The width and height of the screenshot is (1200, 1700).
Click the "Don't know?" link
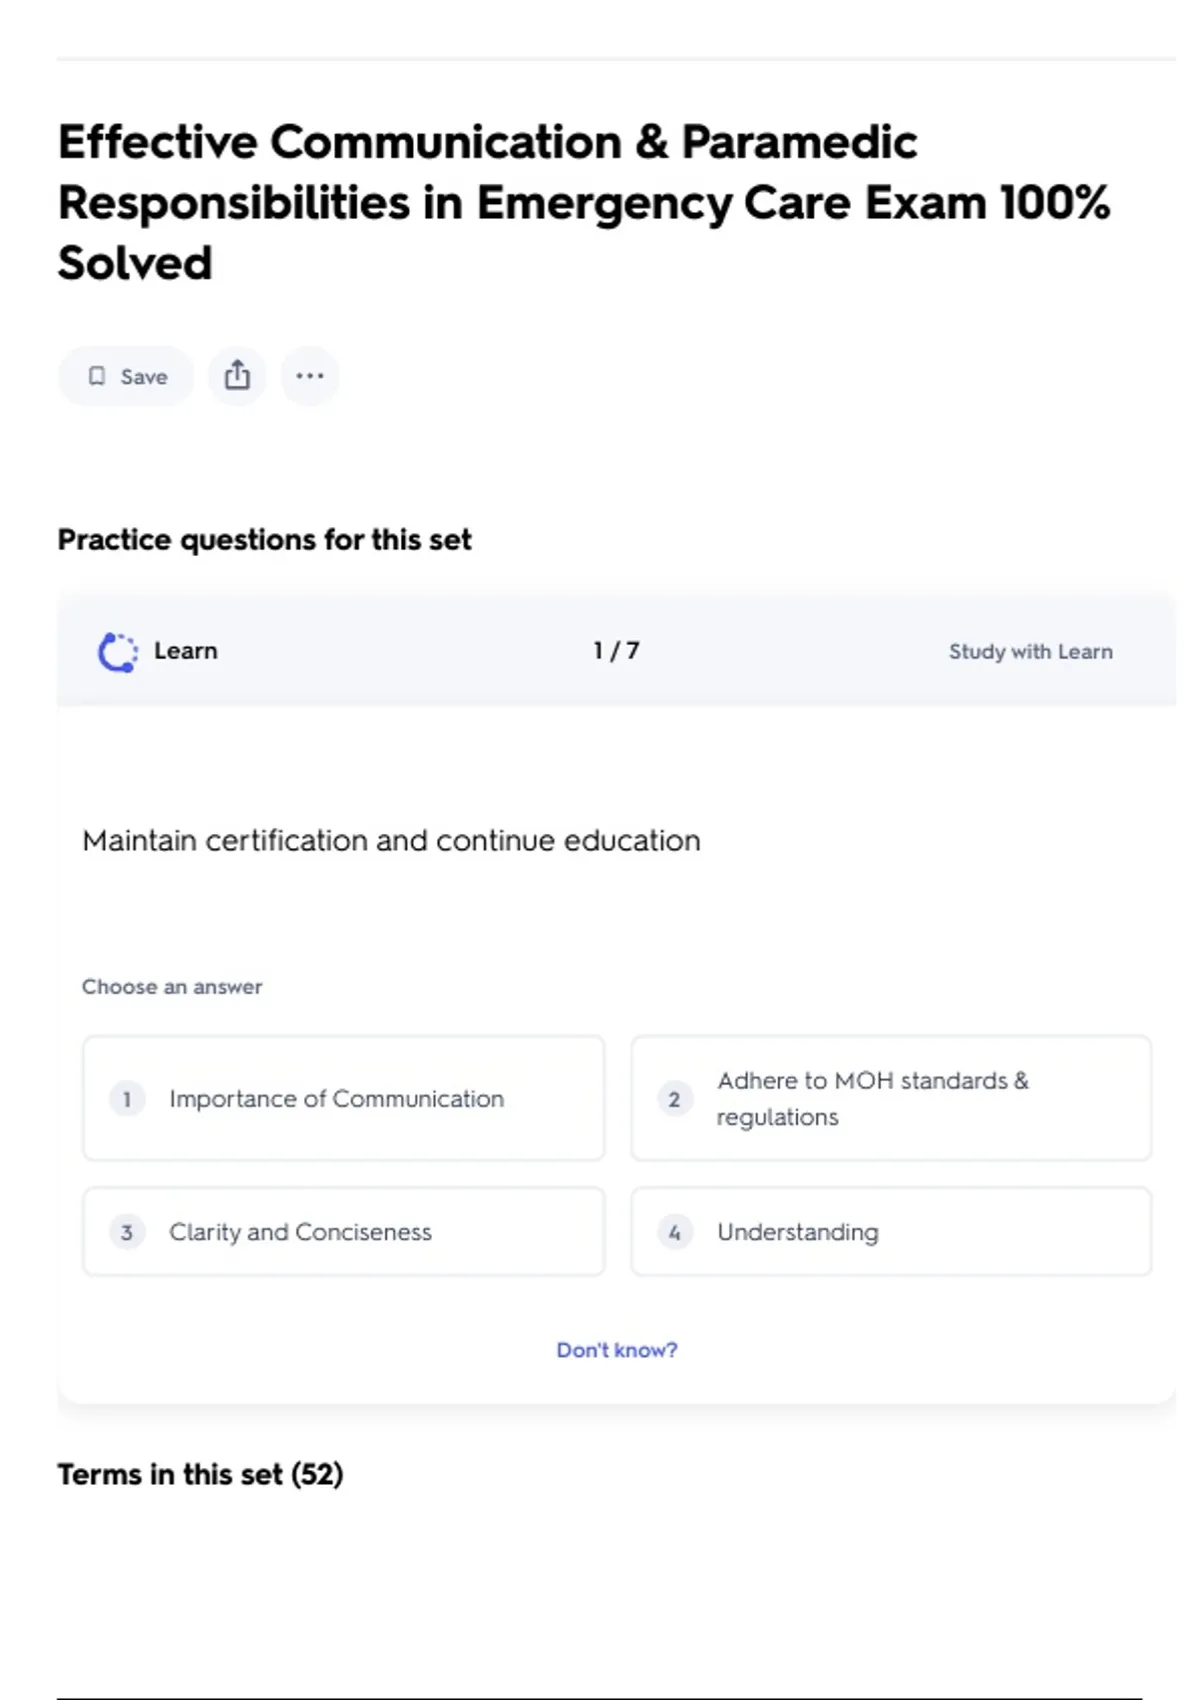point(617,1350)
